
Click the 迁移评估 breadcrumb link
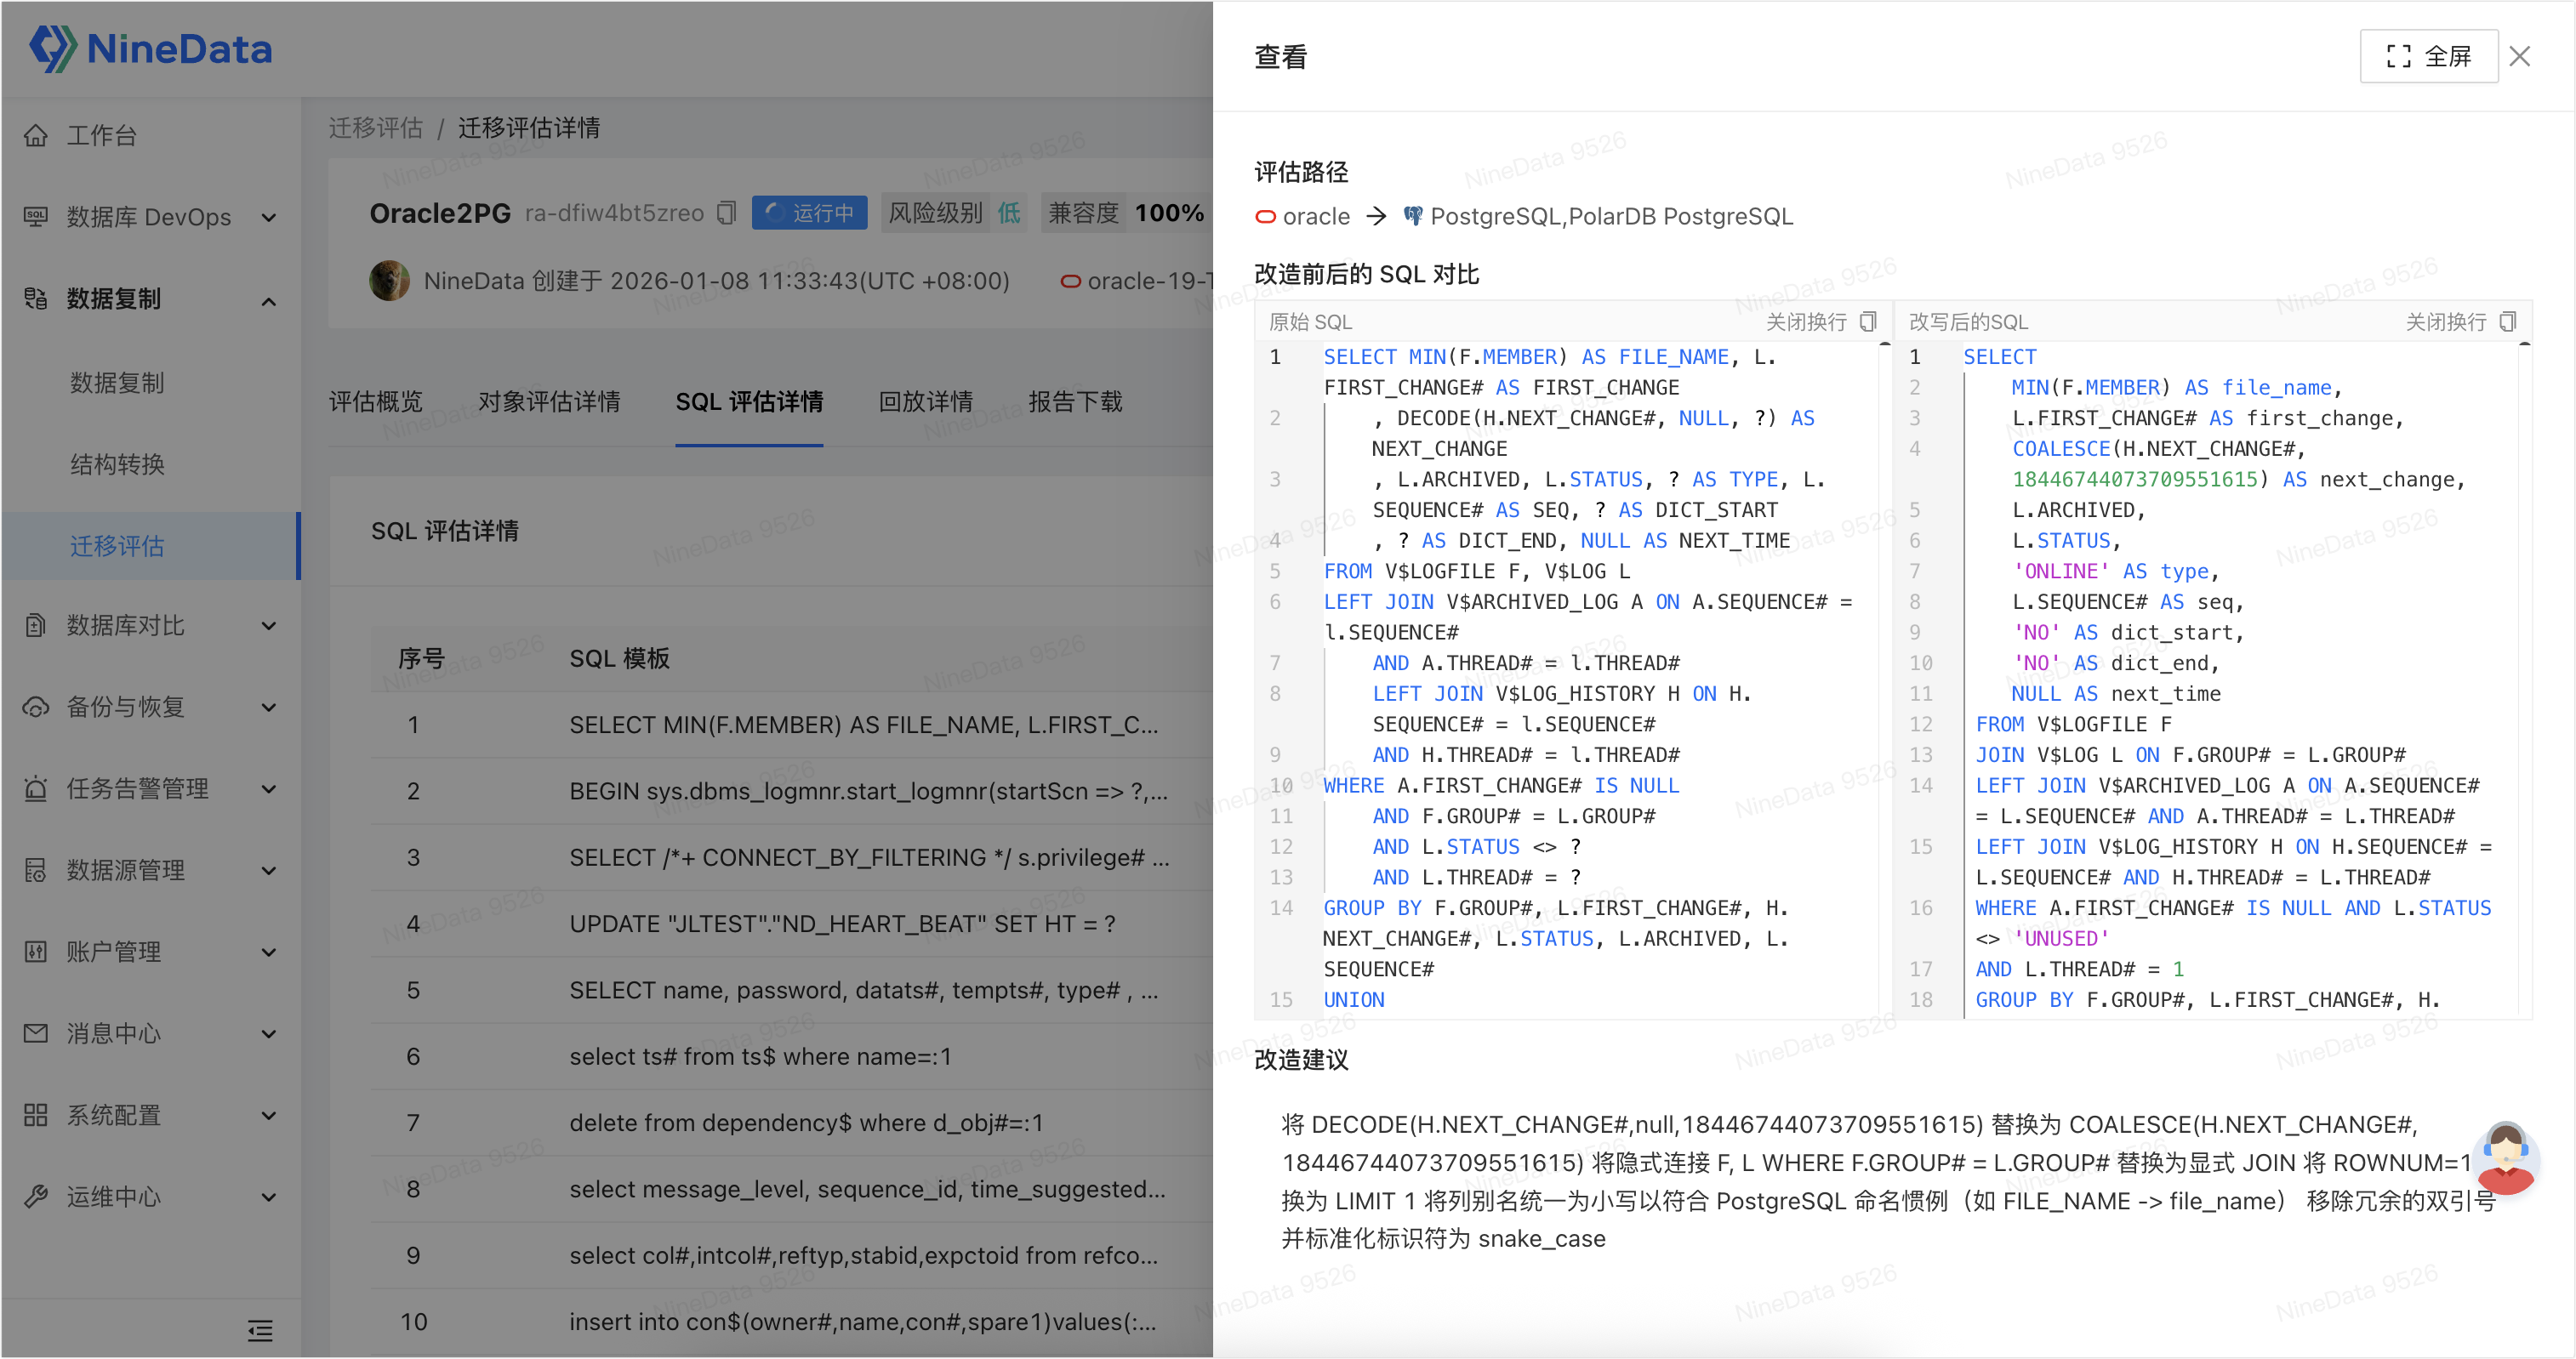(x=376, y=128)
